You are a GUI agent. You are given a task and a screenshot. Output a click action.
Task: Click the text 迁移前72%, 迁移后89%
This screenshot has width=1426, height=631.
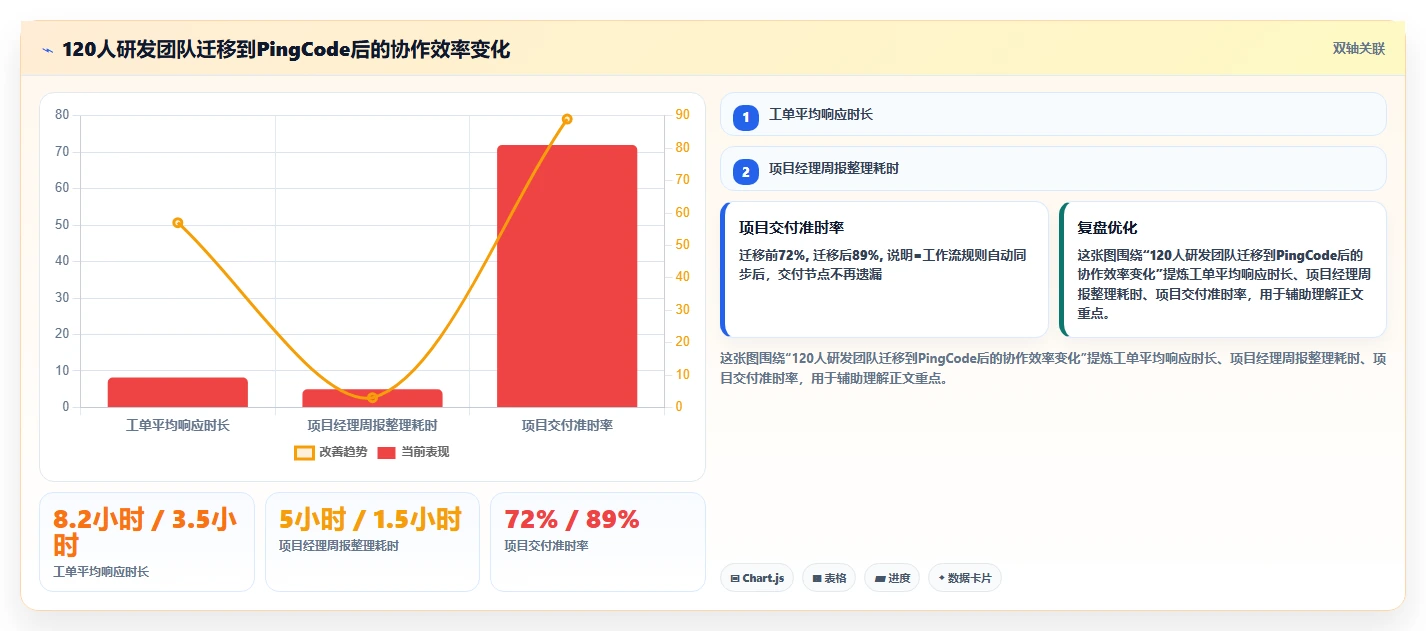coord(808,255)
